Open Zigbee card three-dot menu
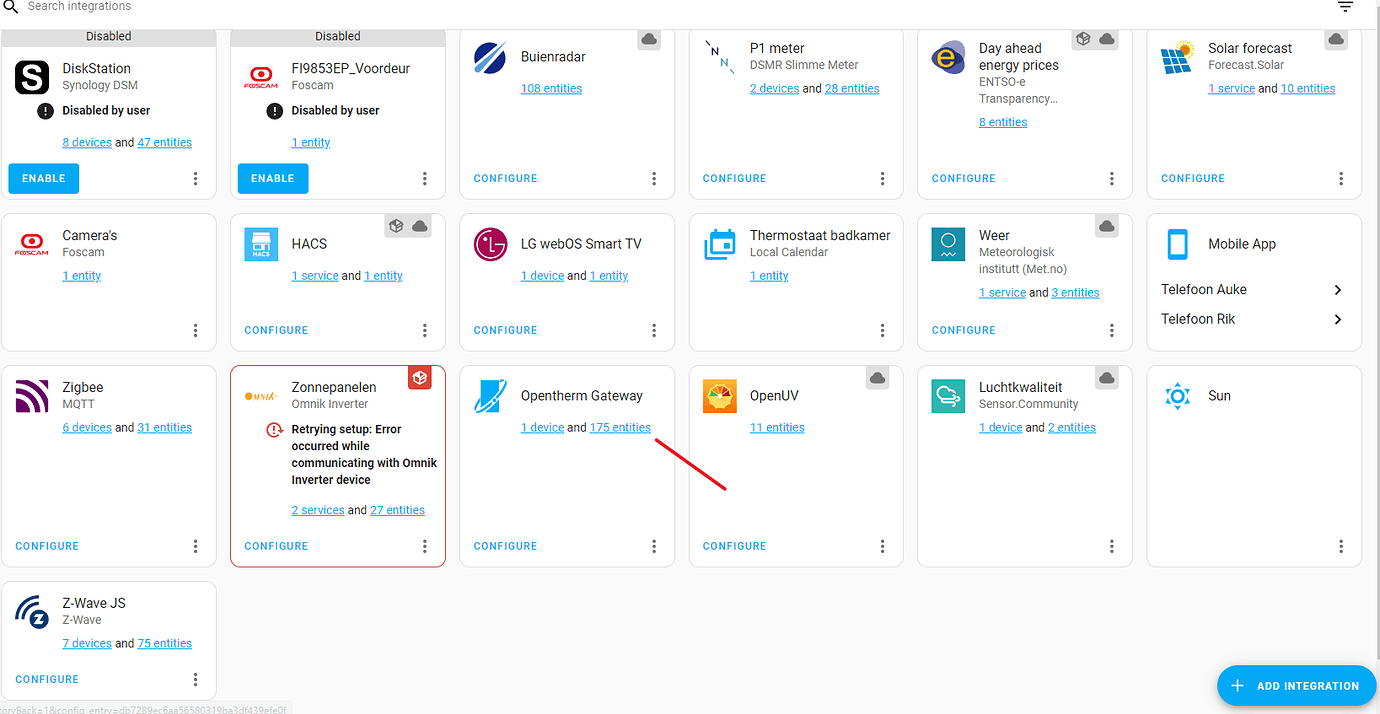 195,546
